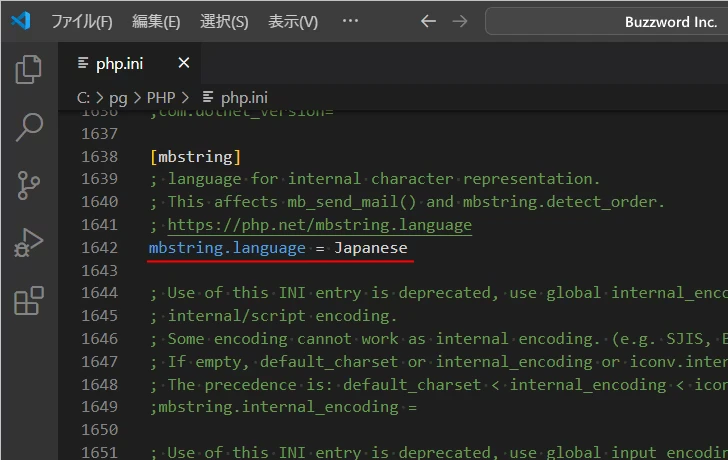This screenshot has width=728, height=460.
Task: Click line number 1641
Action: (x=99, y=225)
